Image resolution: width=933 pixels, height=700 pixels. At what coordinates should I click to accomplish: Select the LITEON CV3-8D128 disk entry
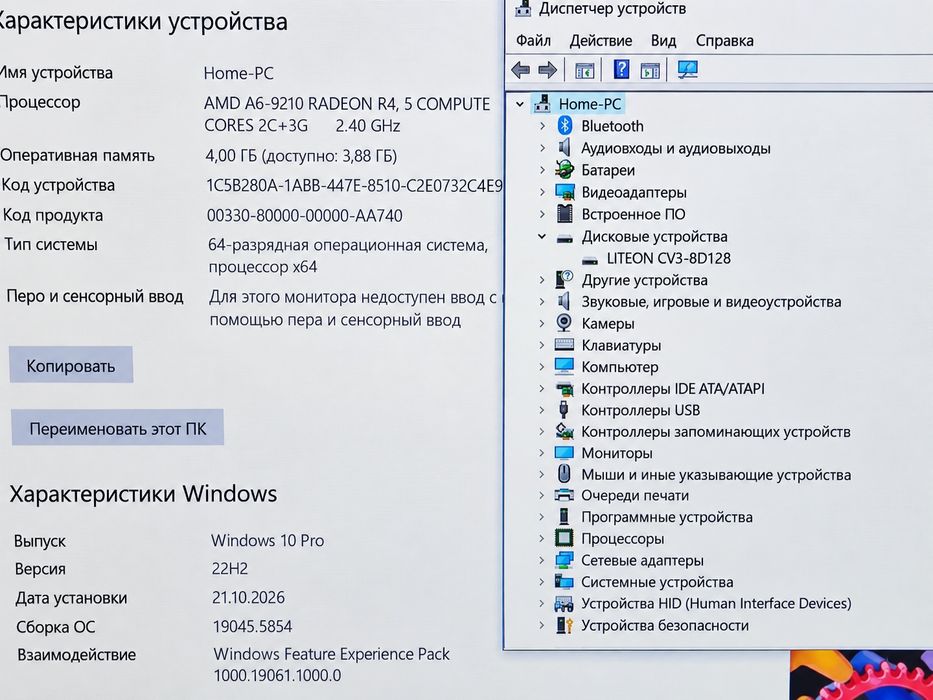668,258
